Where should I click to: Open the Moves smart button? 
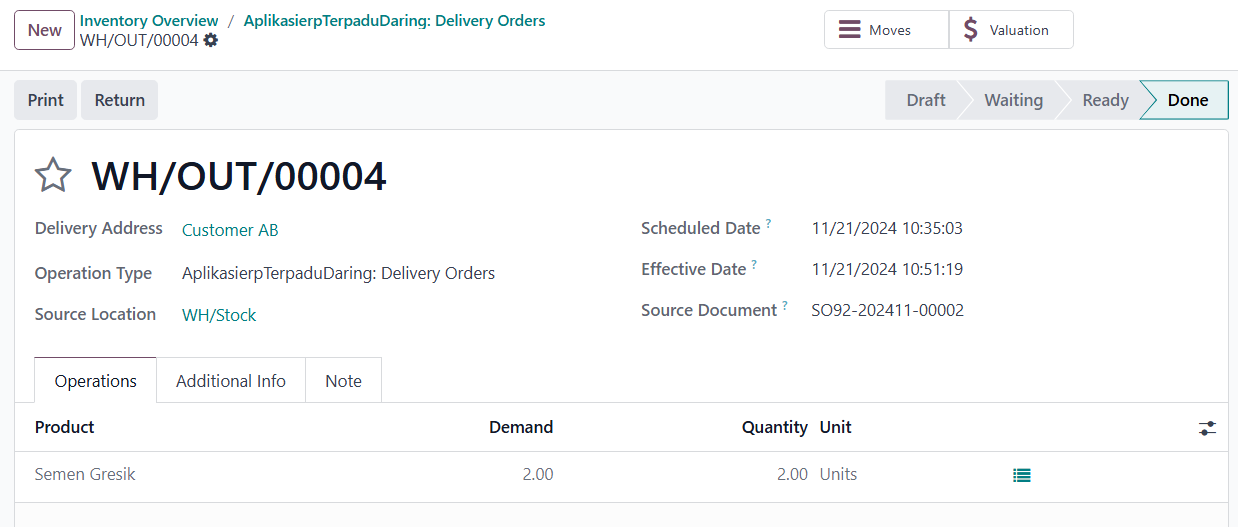point(886,30)
